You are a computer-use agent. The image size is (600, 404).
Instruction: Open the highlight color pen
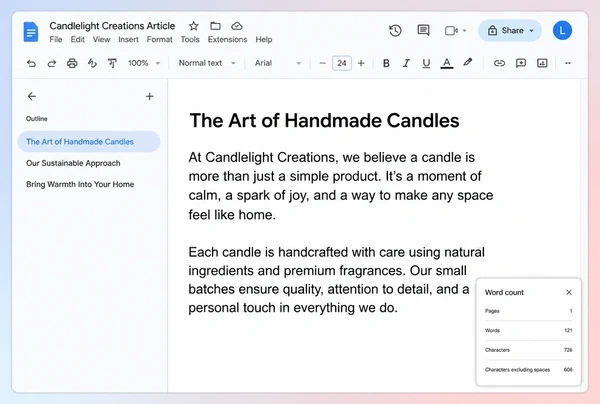(467, 62)
